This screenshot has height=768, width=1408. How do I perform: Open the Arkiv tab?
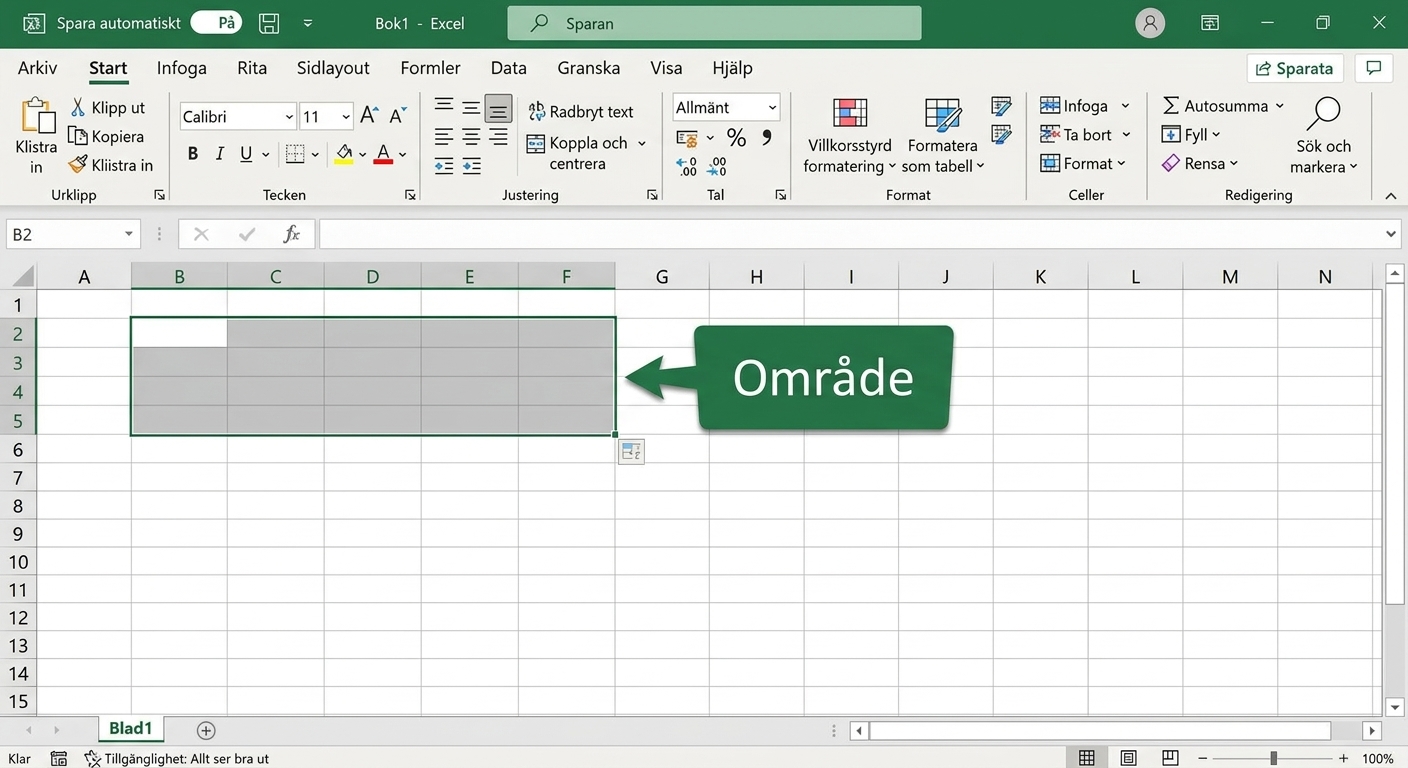coord(38,68)
